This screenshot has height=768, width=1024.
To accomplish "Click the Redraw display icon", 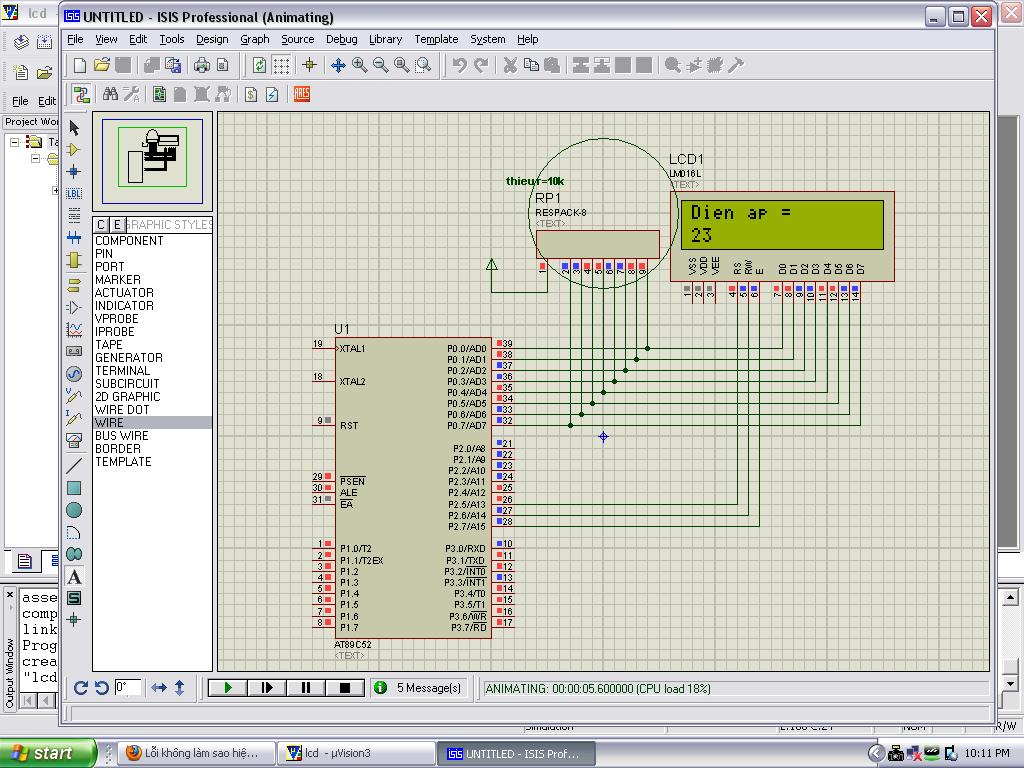I will (x=259, y=65).
